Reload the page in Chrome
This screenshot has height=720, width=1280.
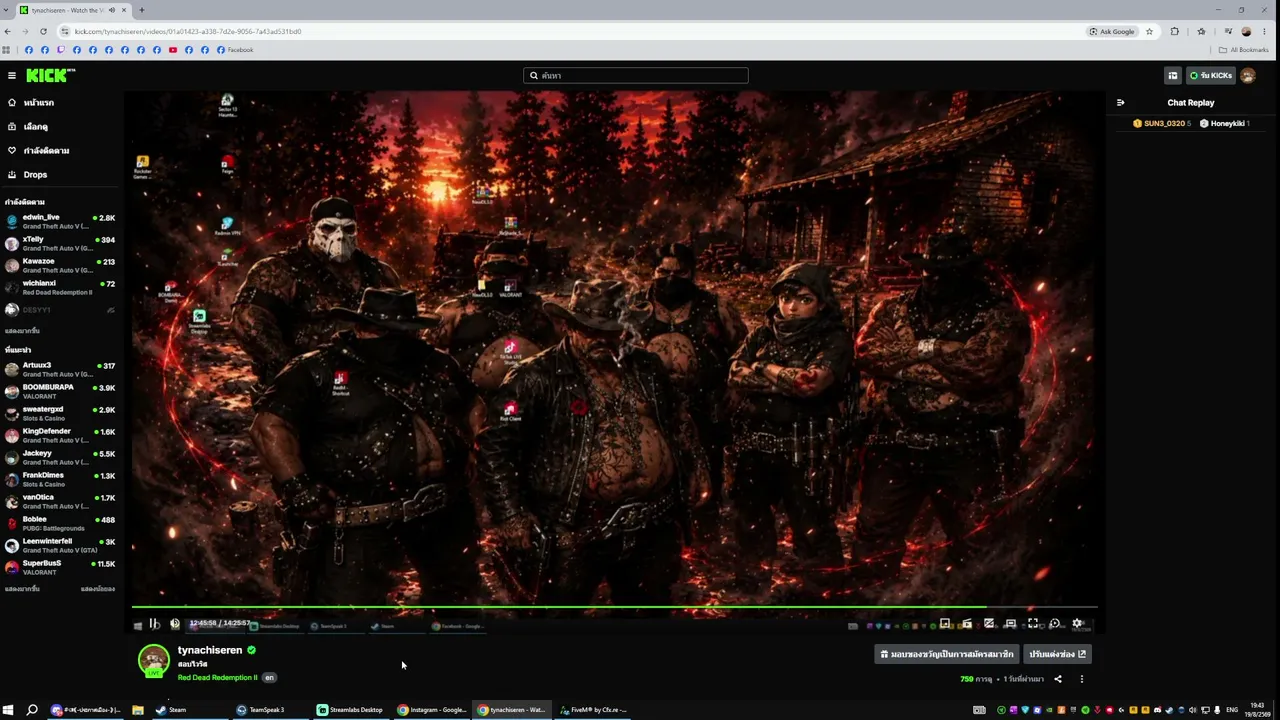click(43, 31)
